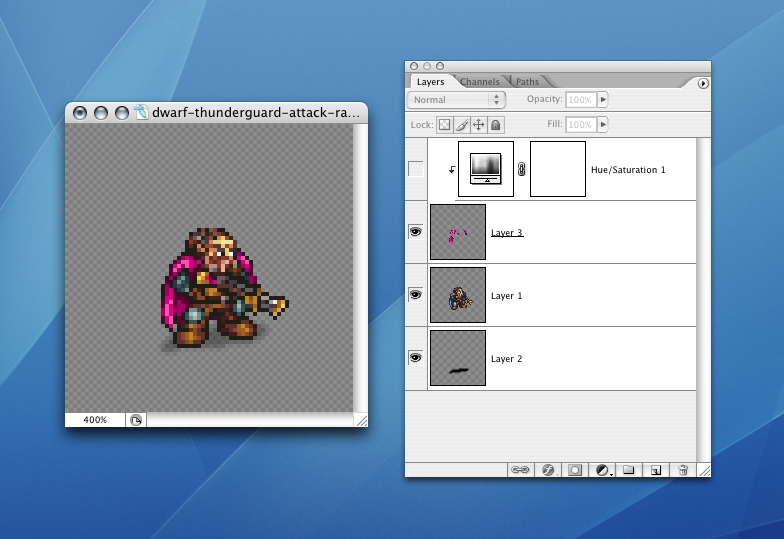
Task: Select the Hue/Saturation adjustment thumbnail
Action: click(486, 169)
